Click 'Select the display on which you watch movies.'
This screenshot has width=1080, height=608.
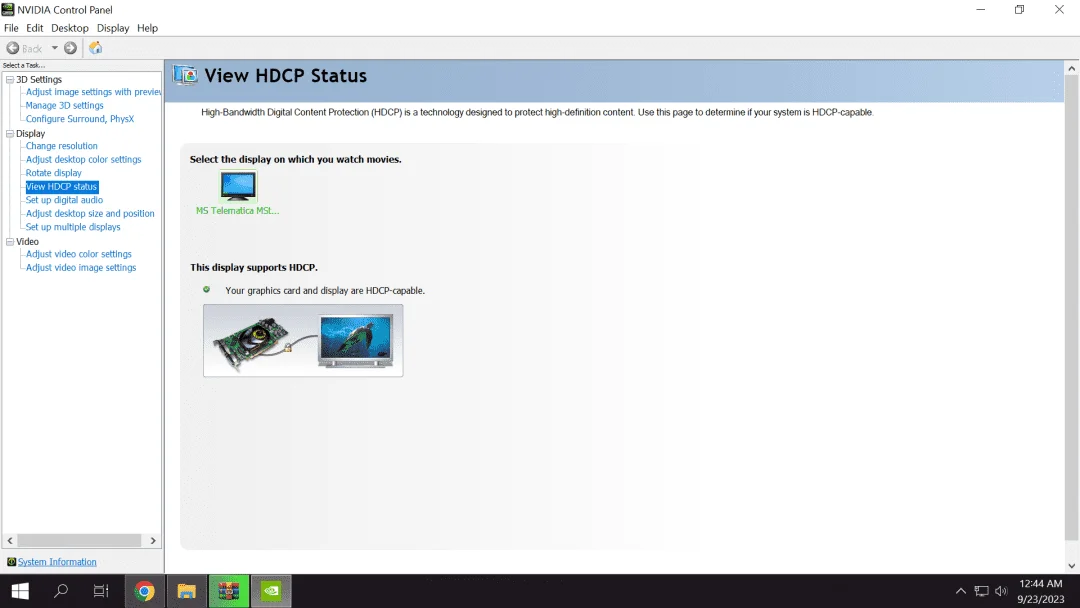point(295,159)
